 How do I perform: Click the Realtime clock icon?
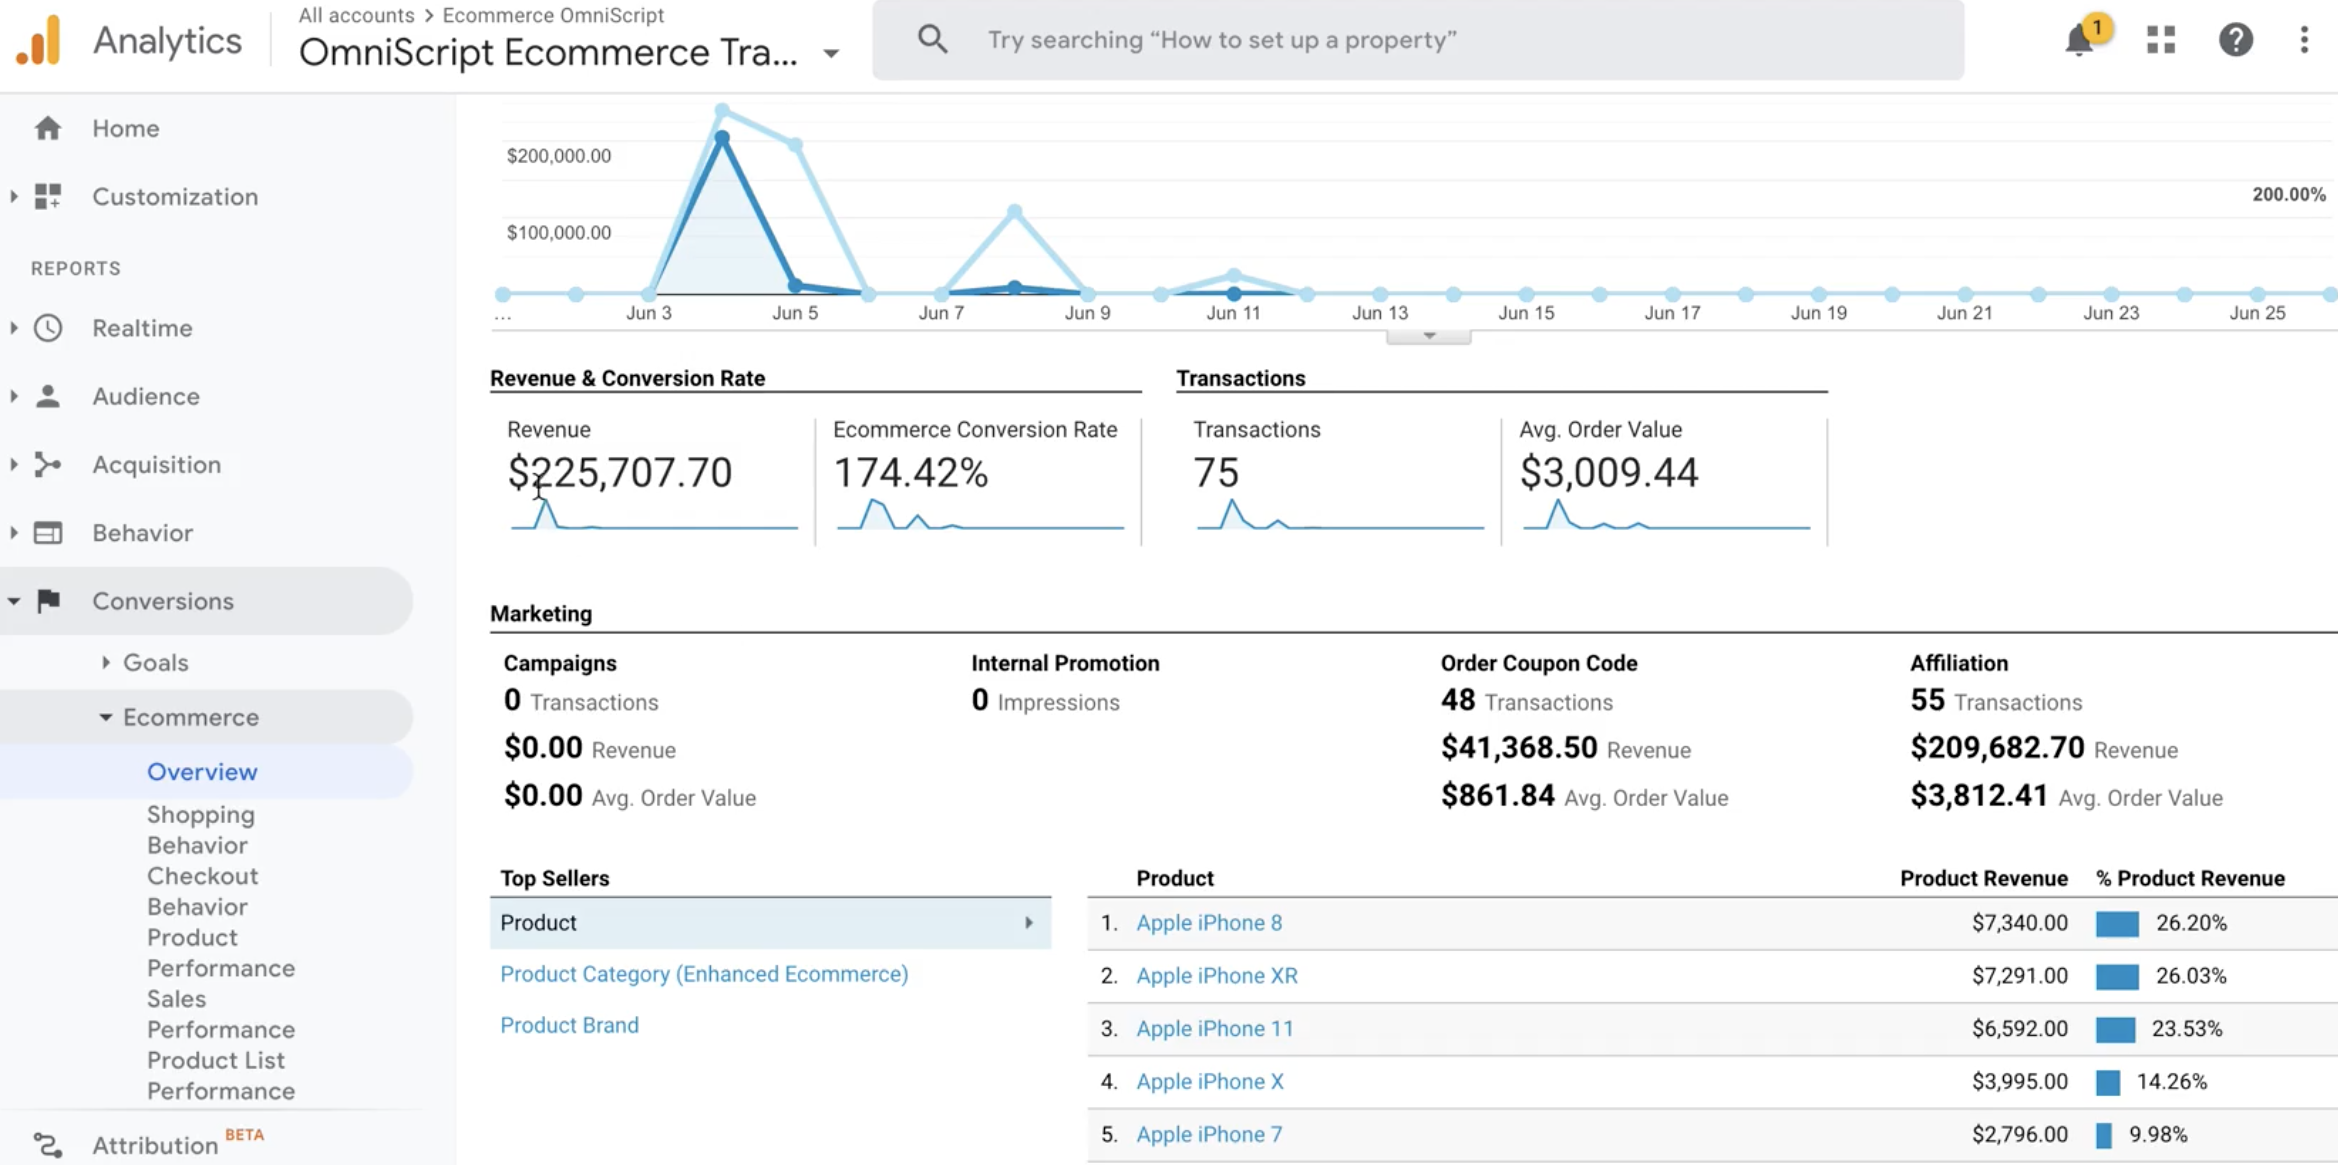[x=48, y=328]
